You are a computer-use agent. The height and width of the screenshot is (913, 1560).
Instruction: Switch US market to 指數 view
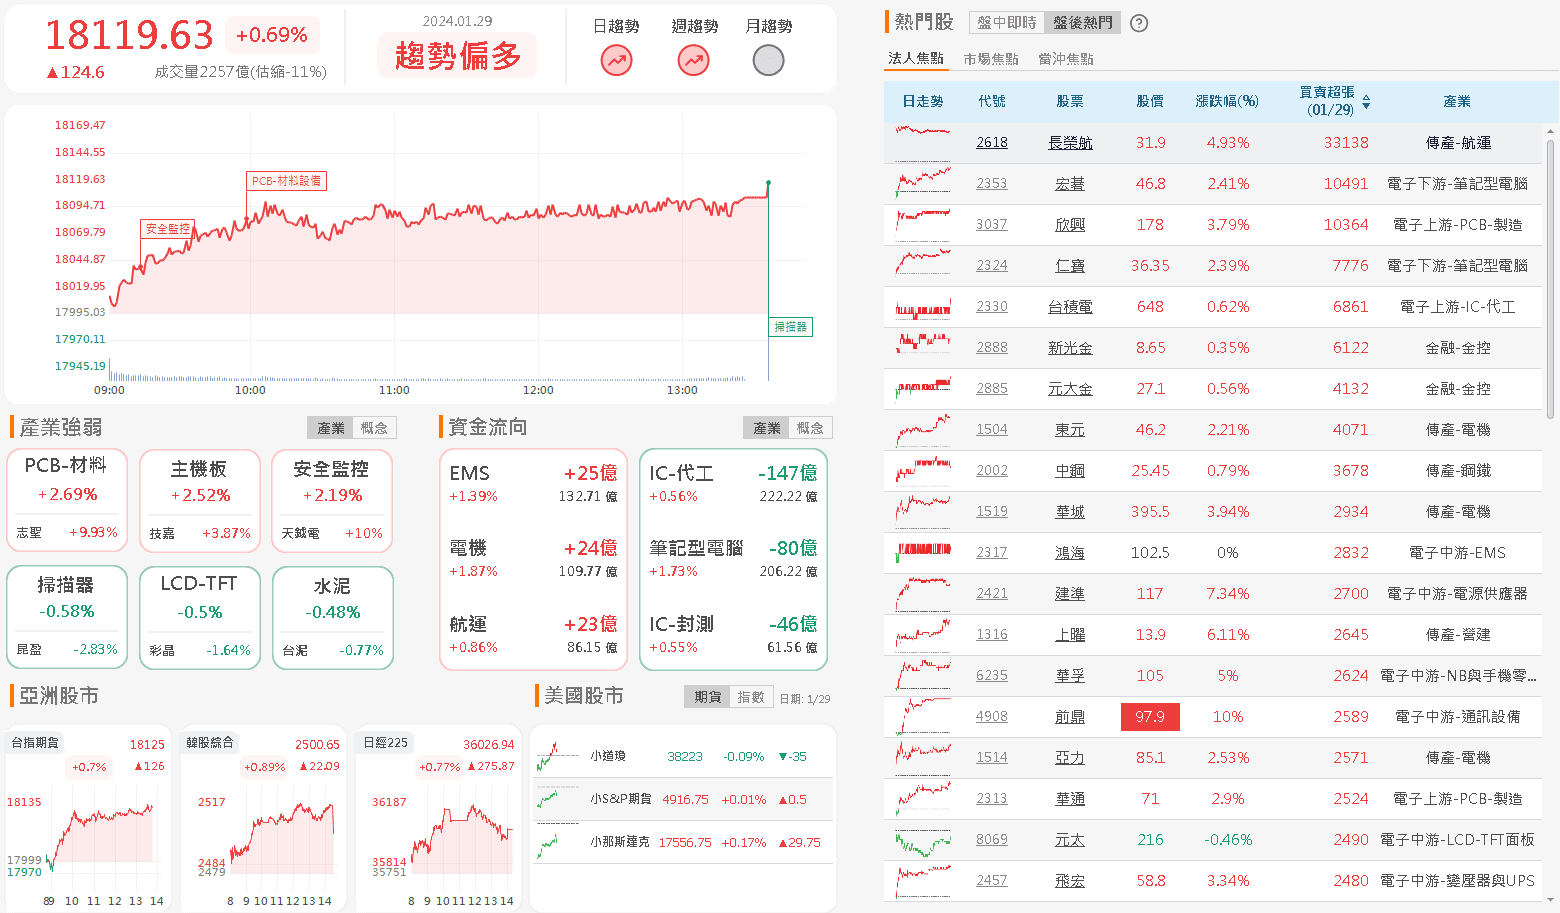pos(750,697)
